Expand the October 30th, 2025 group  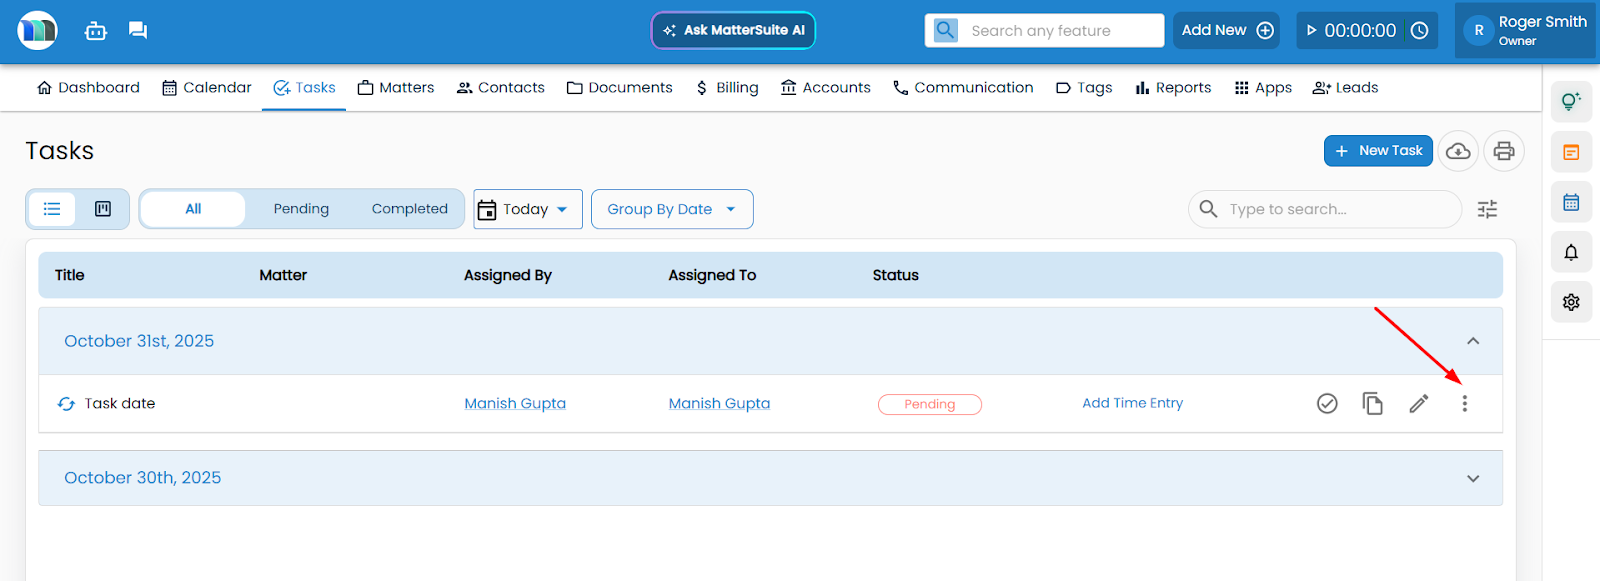coord(1472,478)
